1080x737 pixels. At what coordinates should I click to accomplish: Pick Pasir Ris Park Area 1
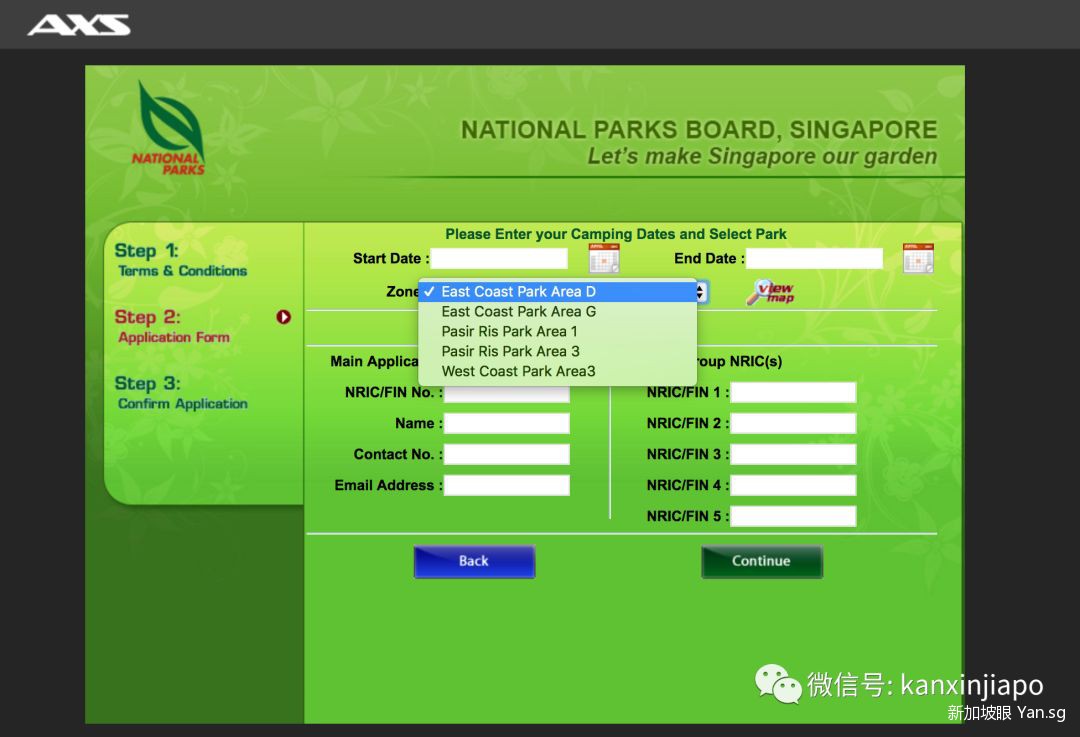point(509,331)
